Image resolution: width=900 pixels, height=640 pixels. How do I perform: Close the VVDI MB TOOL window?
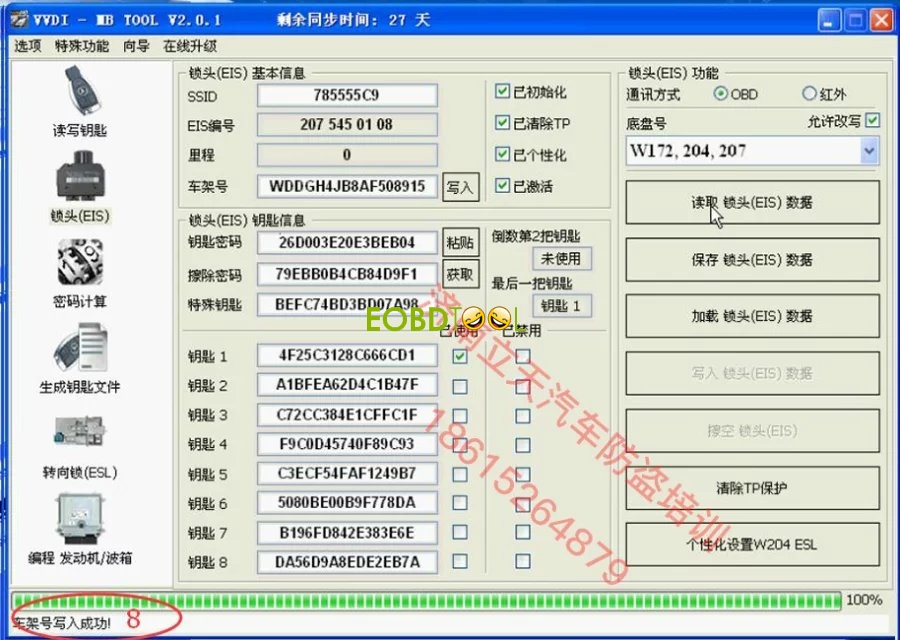[882, 21]
